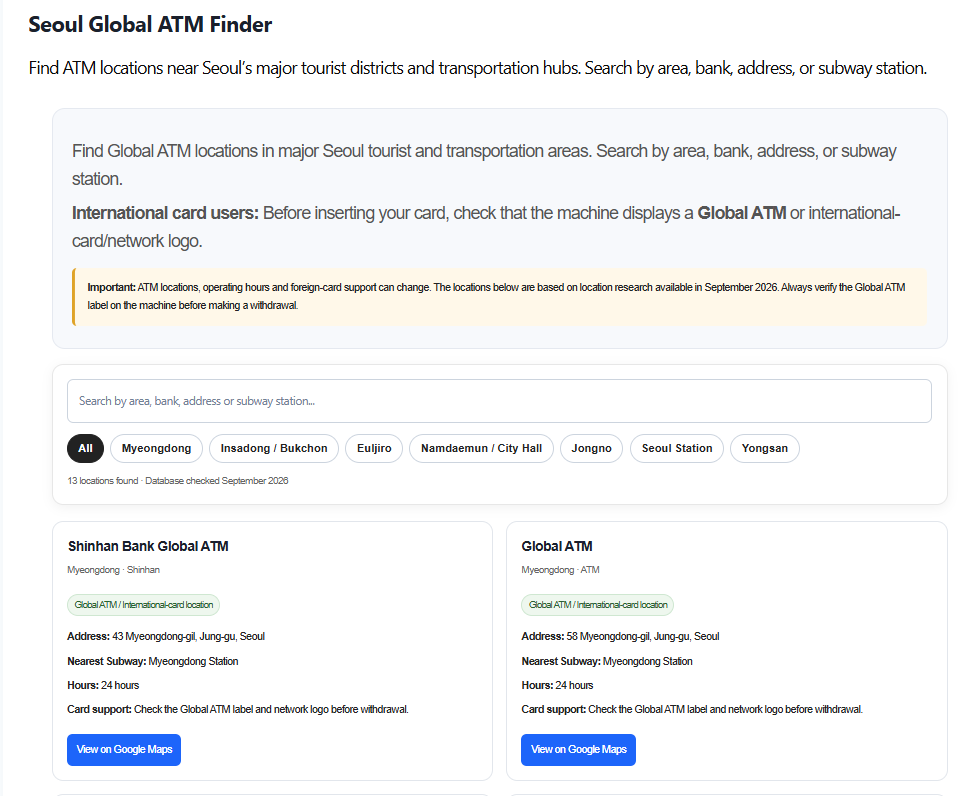Filter locations by Myeongdong
The height and width of the screenshot is (796, 972).
pyautogui.click(x=156, y=448)
